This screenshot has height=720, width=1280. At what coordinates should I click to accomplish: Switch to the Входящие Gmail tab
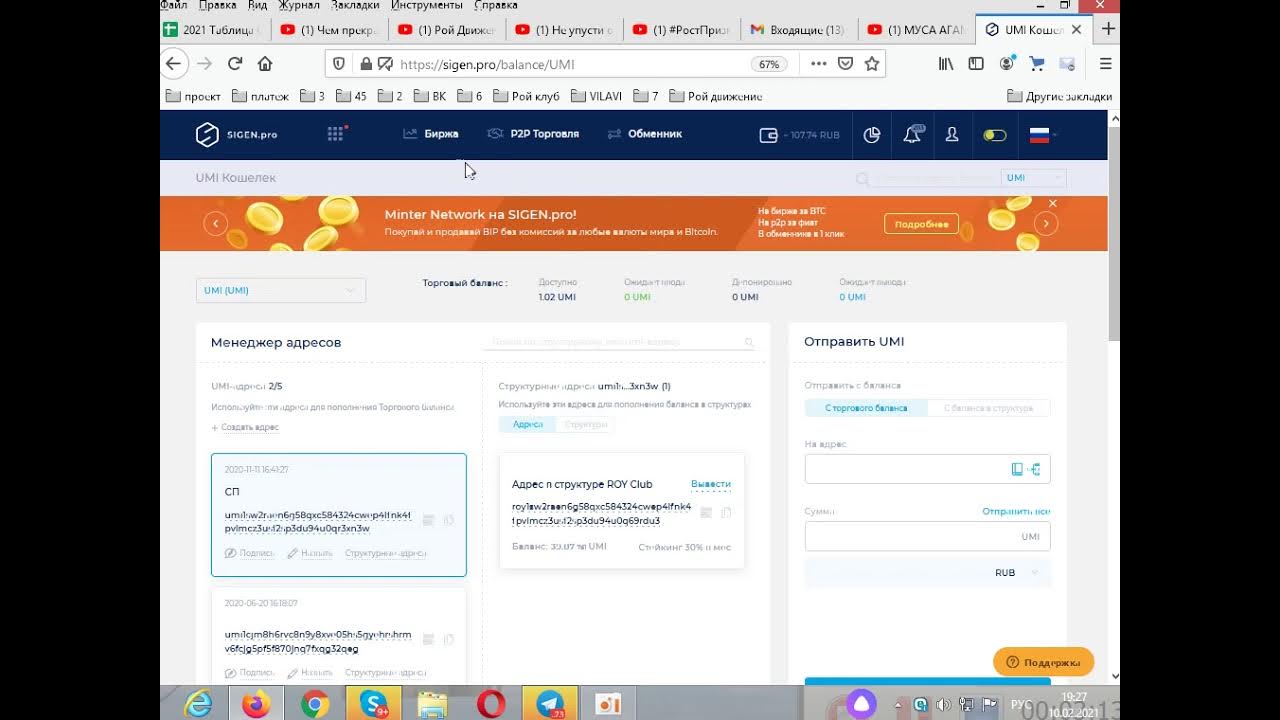[798, 30]
